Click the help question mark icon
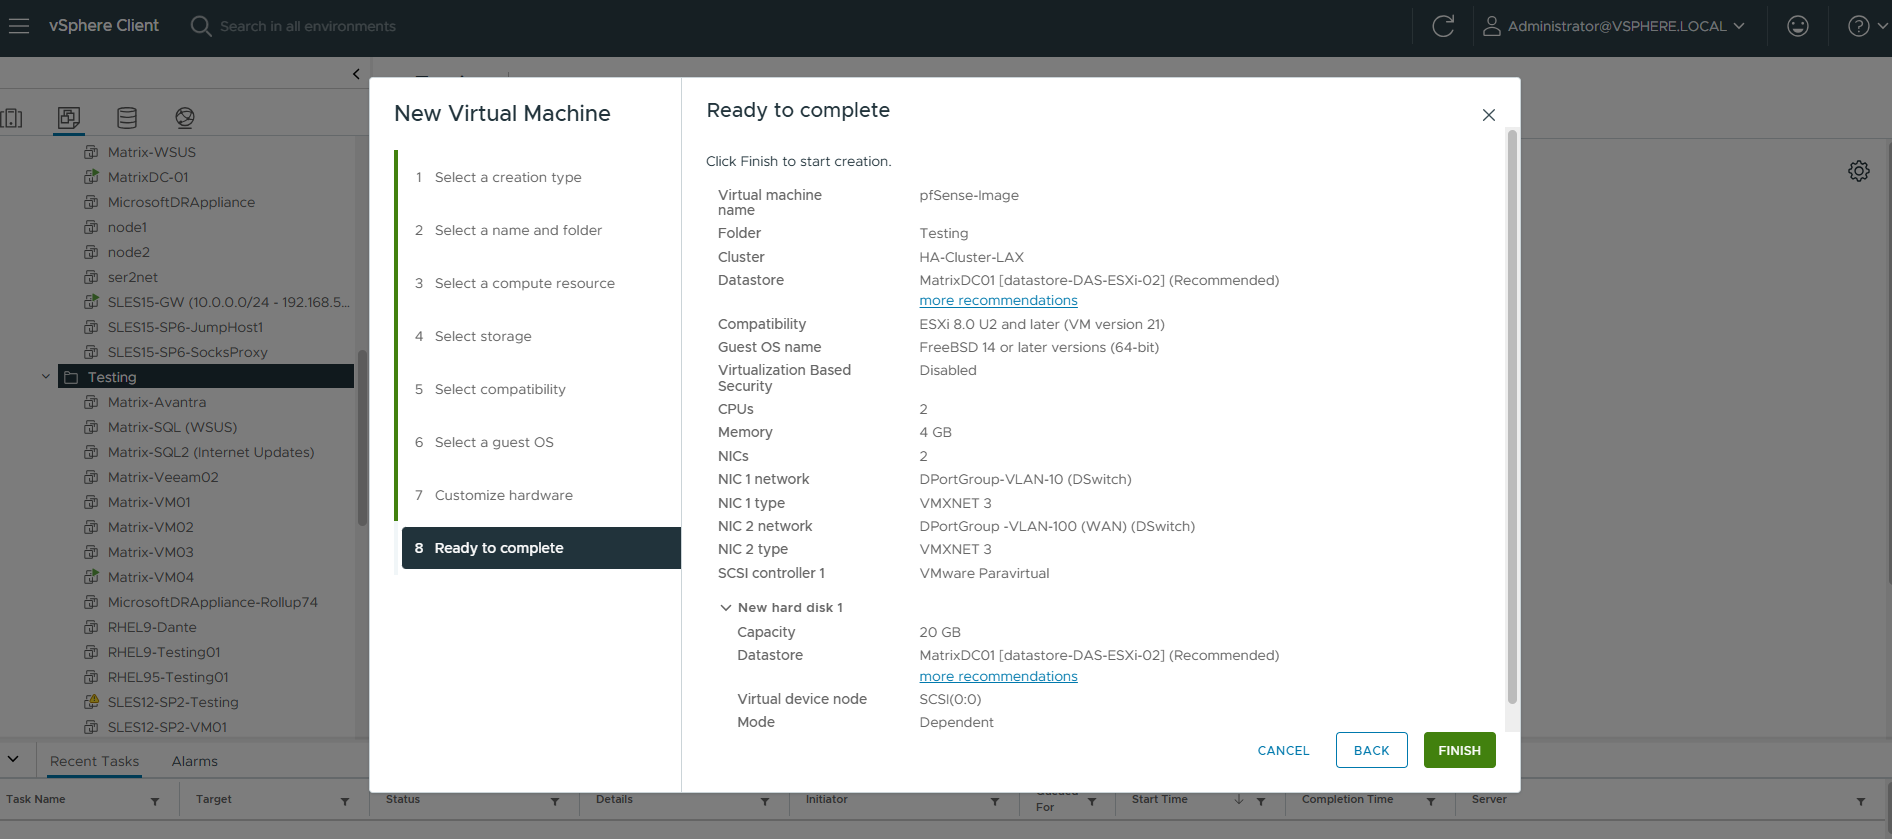 (1858, 26)
